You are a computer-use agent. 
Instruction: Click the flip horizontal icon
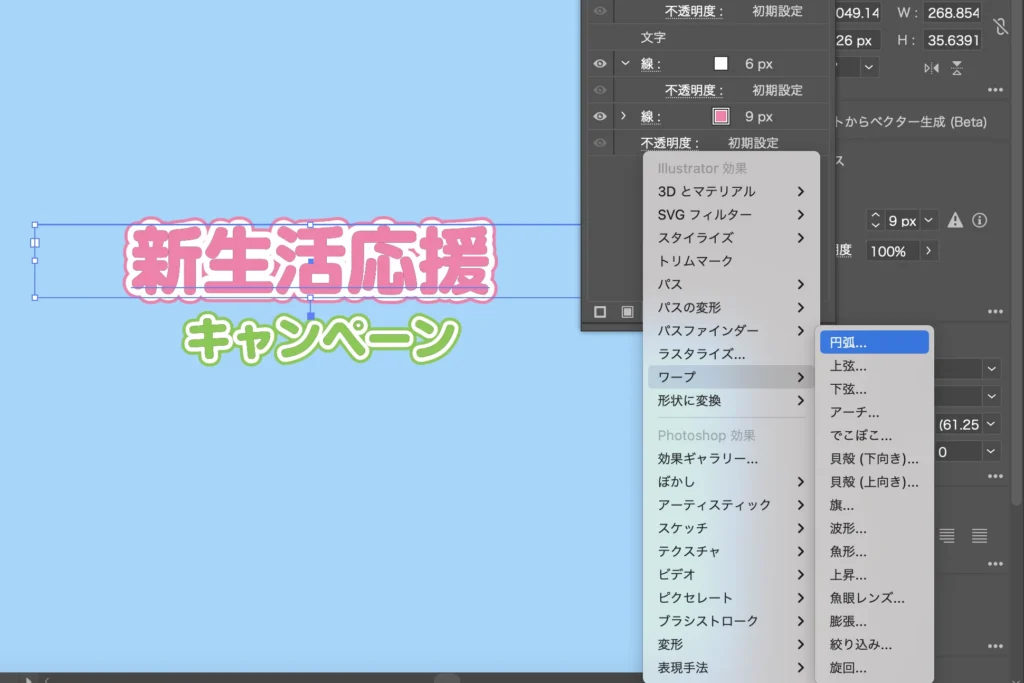pos(932,67)
